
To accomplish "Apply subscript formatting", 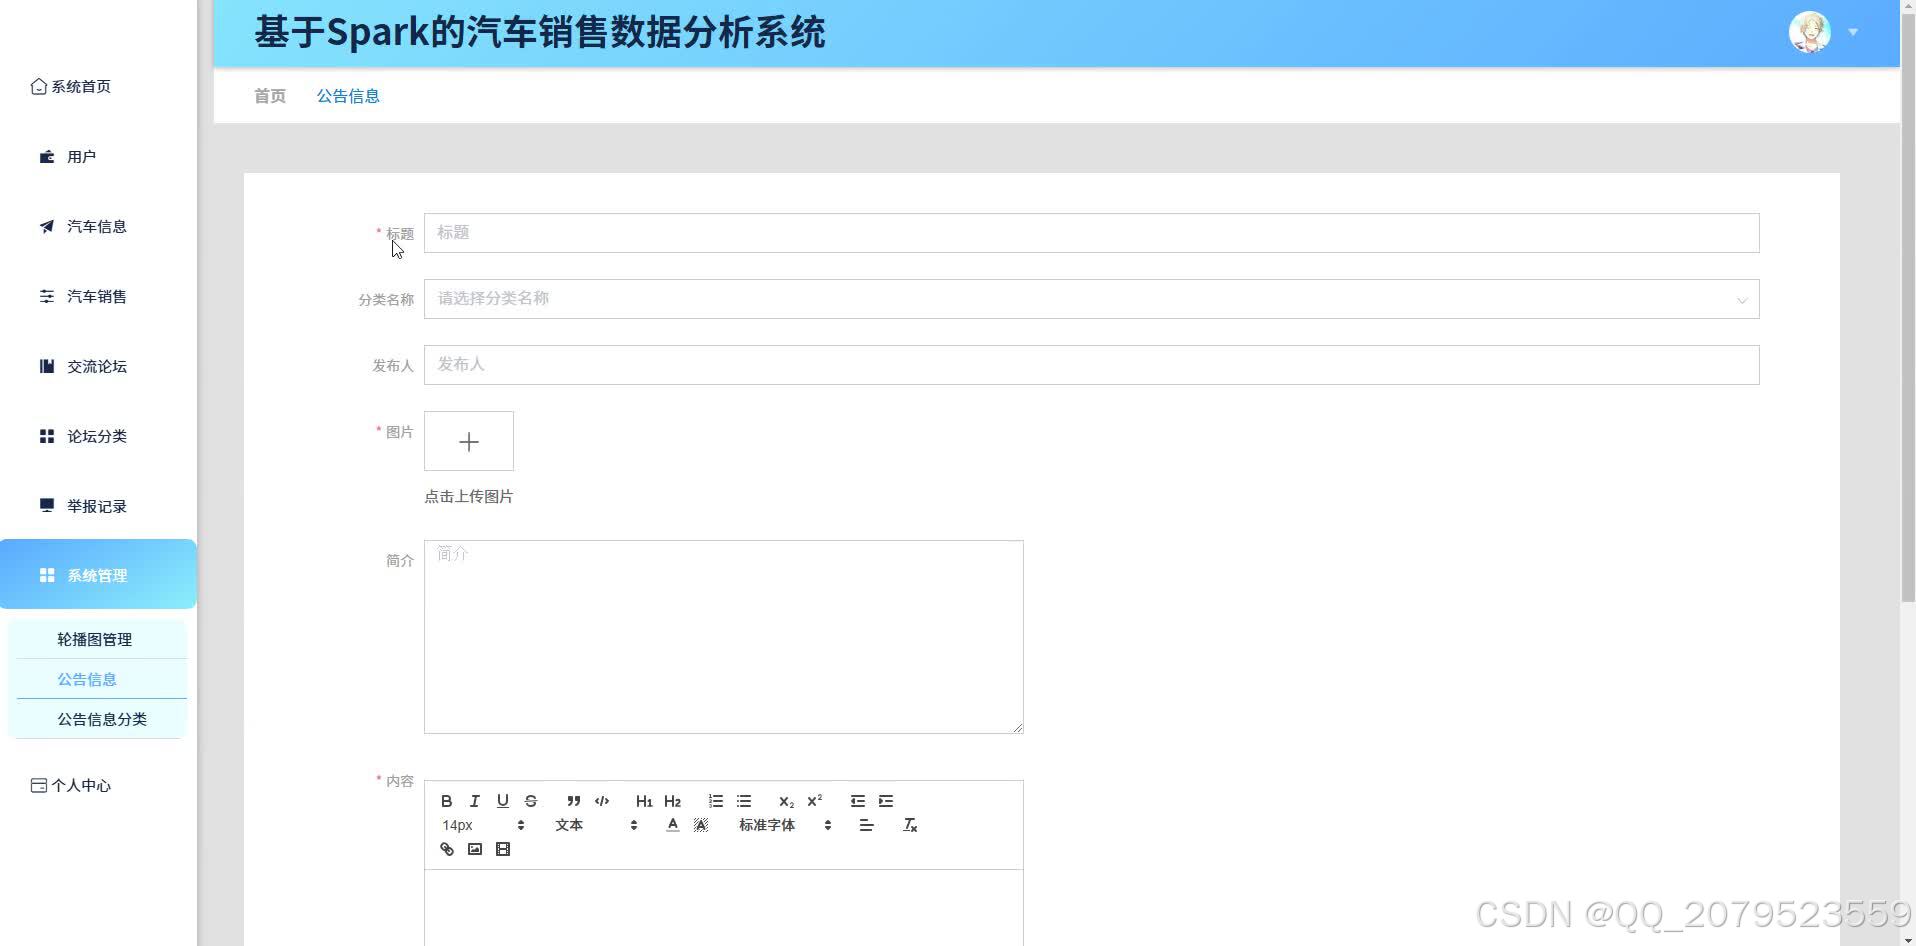I will 787,801.
